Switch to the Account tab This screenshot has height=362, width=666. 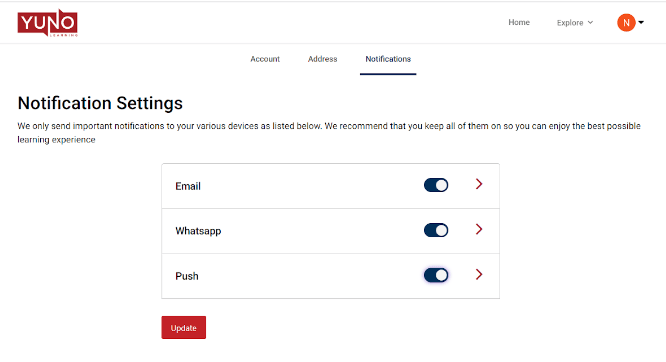click(265, 59)
